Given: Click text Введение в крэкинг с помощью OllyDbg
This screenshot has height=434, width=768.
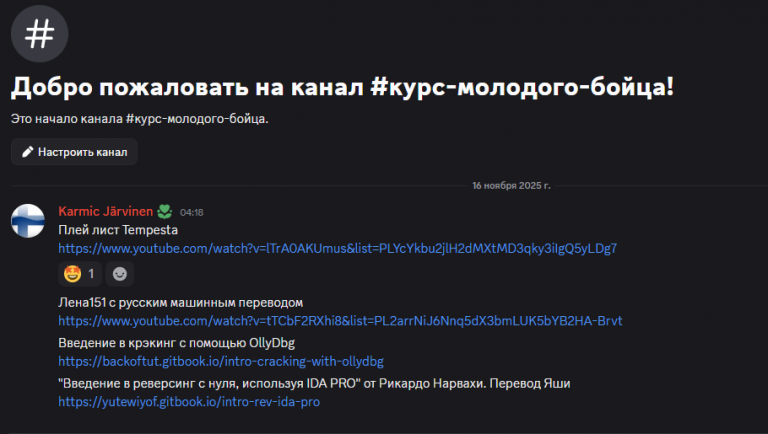Looking at the screenshot, I should pos(177,342).
